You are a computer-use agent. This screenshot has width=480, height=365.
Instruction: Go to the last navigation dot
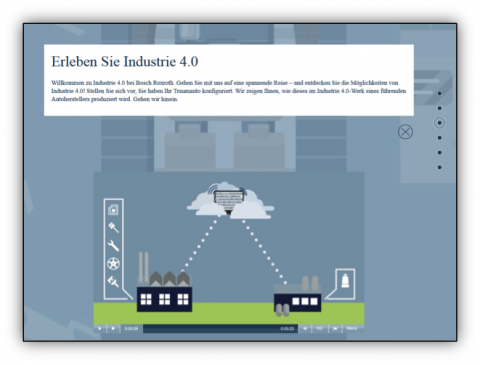click(439, 167)
